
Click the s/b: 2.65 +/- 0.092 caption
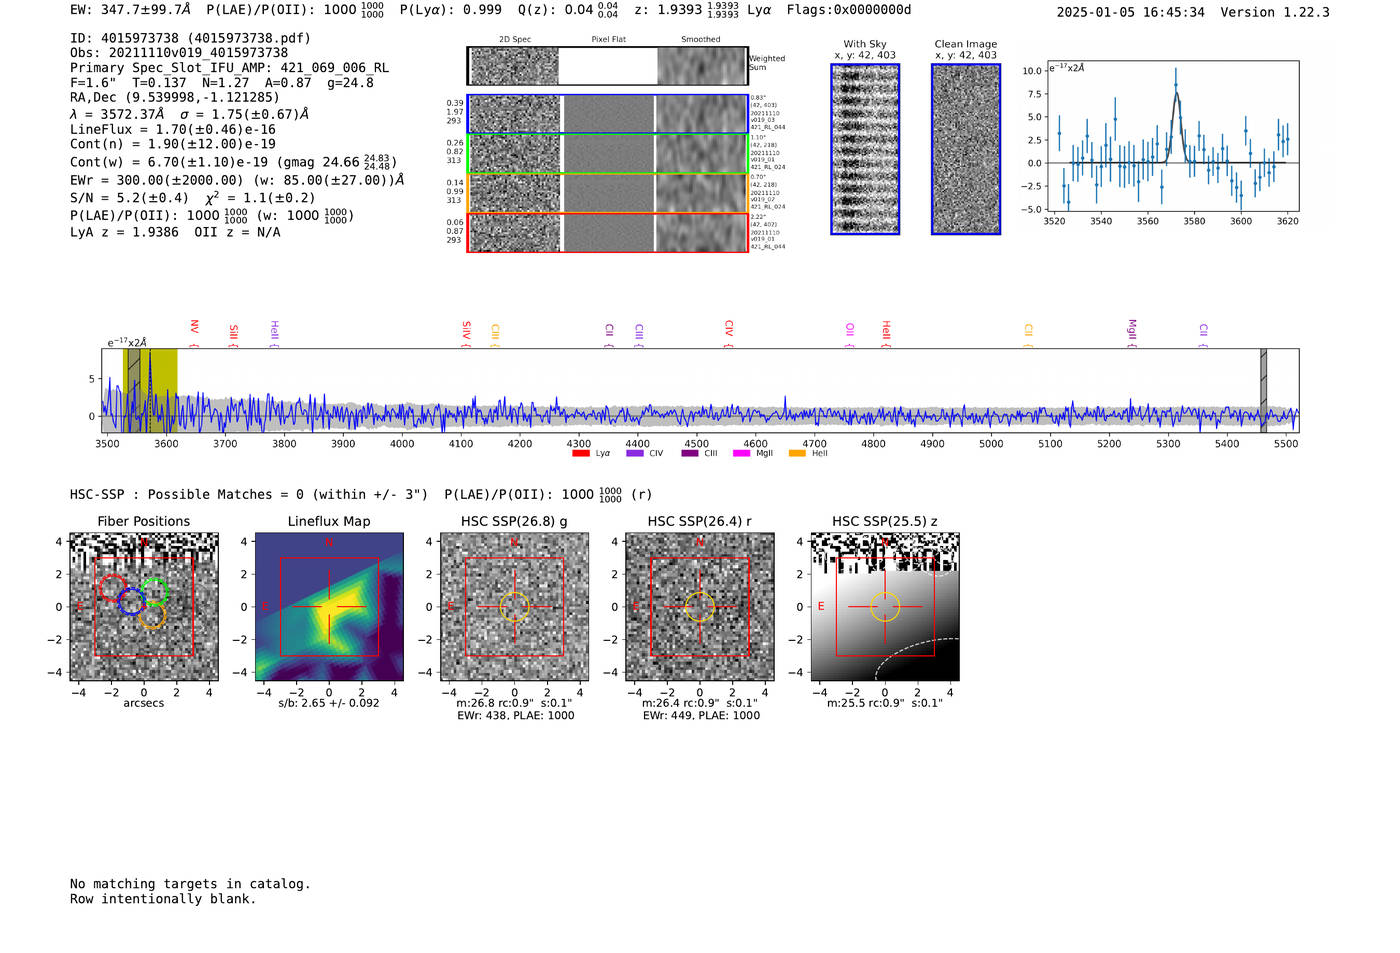[329, 703]
